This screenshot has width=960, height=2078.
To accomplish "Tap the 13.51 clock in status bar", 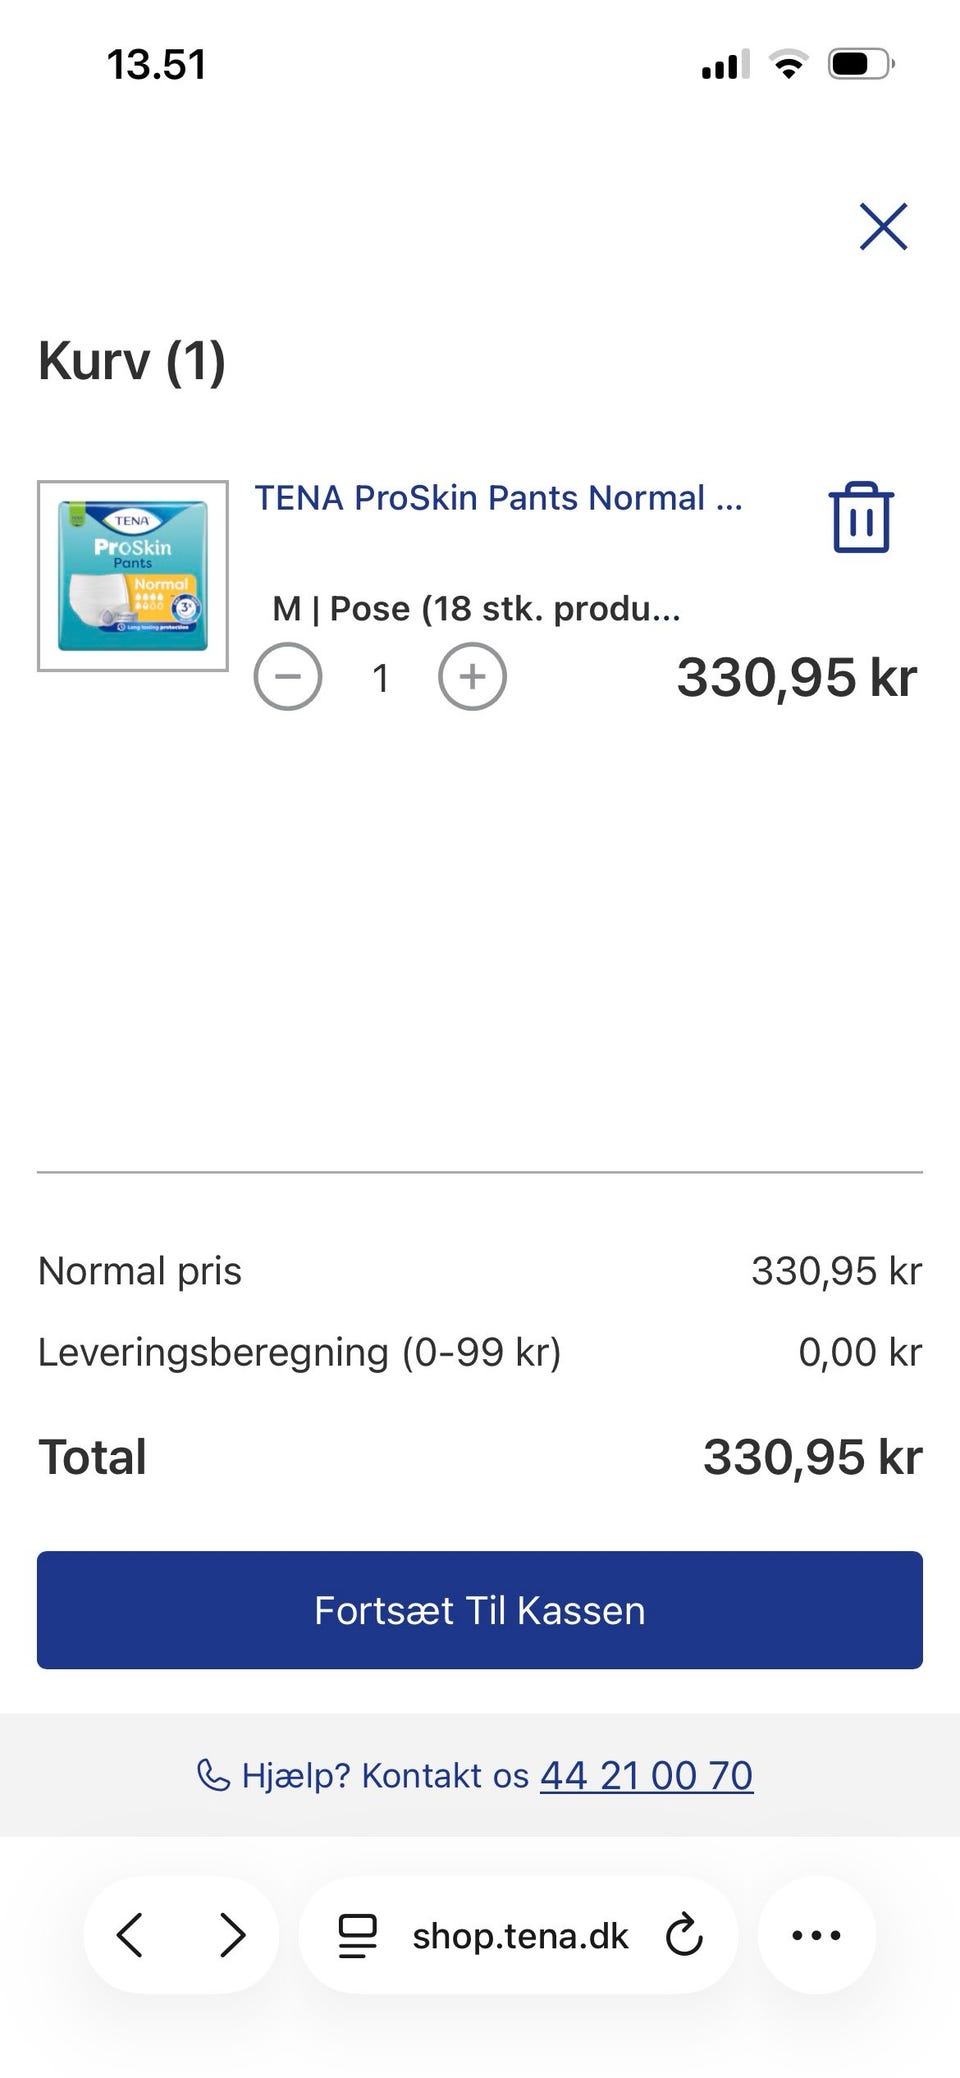I will (x=157, y=65).
